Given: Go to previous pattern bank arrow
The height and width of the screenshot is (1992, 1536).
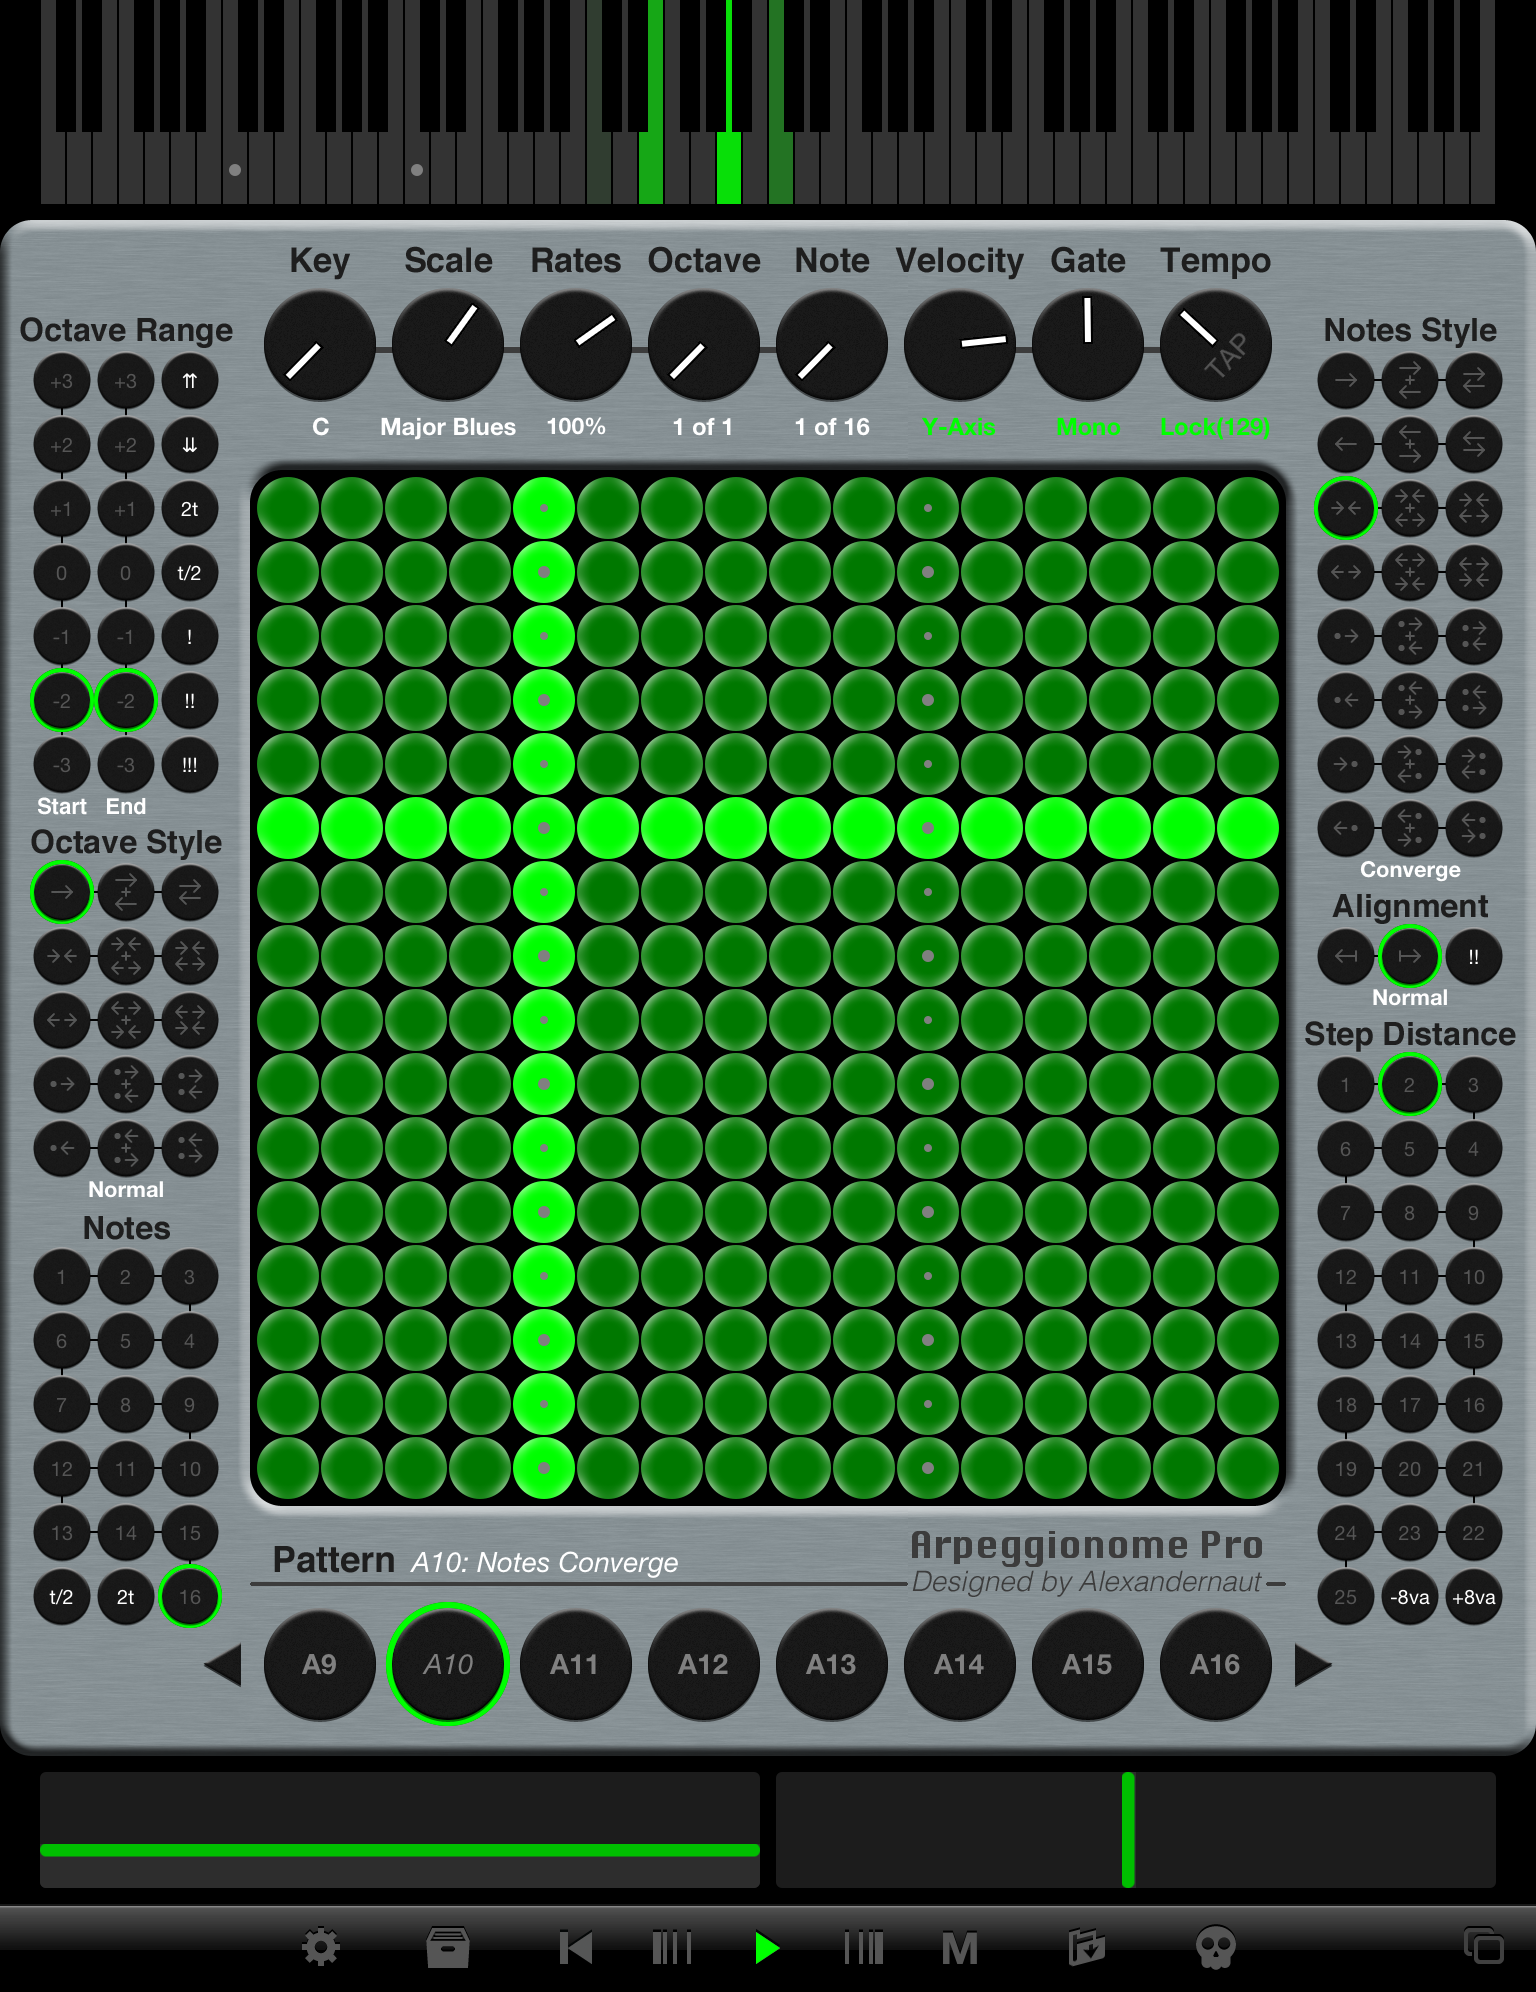Looking at the screenshot, I should pos(223,1665).
